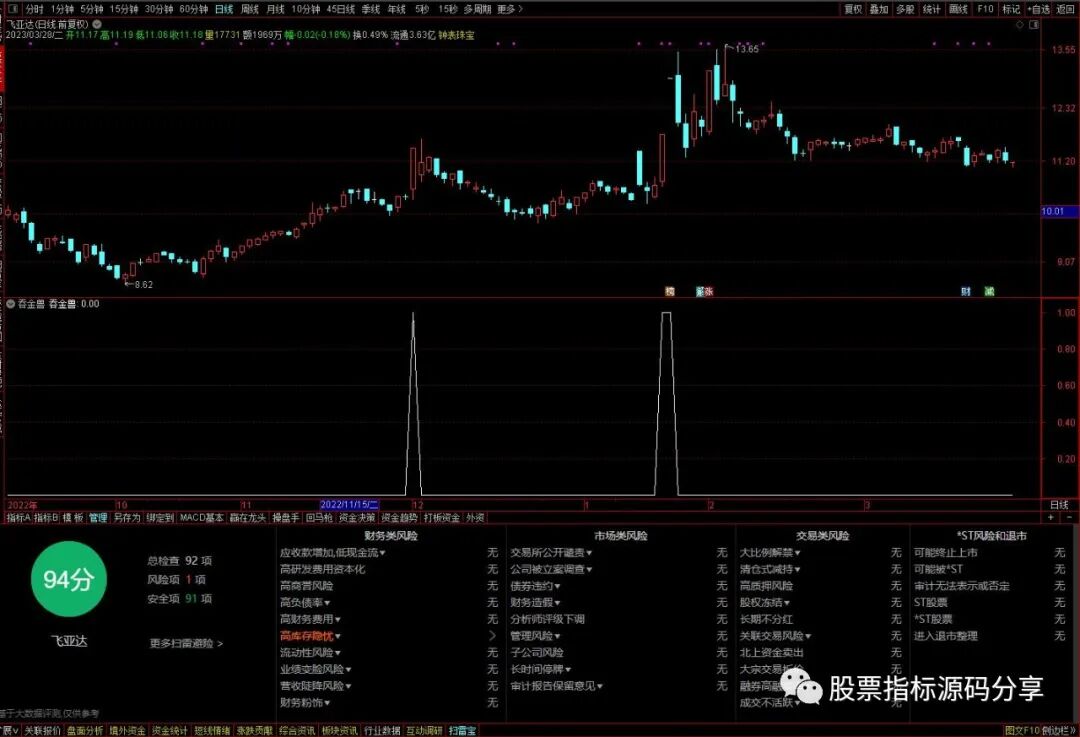Click the 统计 button

click(931, 9)
